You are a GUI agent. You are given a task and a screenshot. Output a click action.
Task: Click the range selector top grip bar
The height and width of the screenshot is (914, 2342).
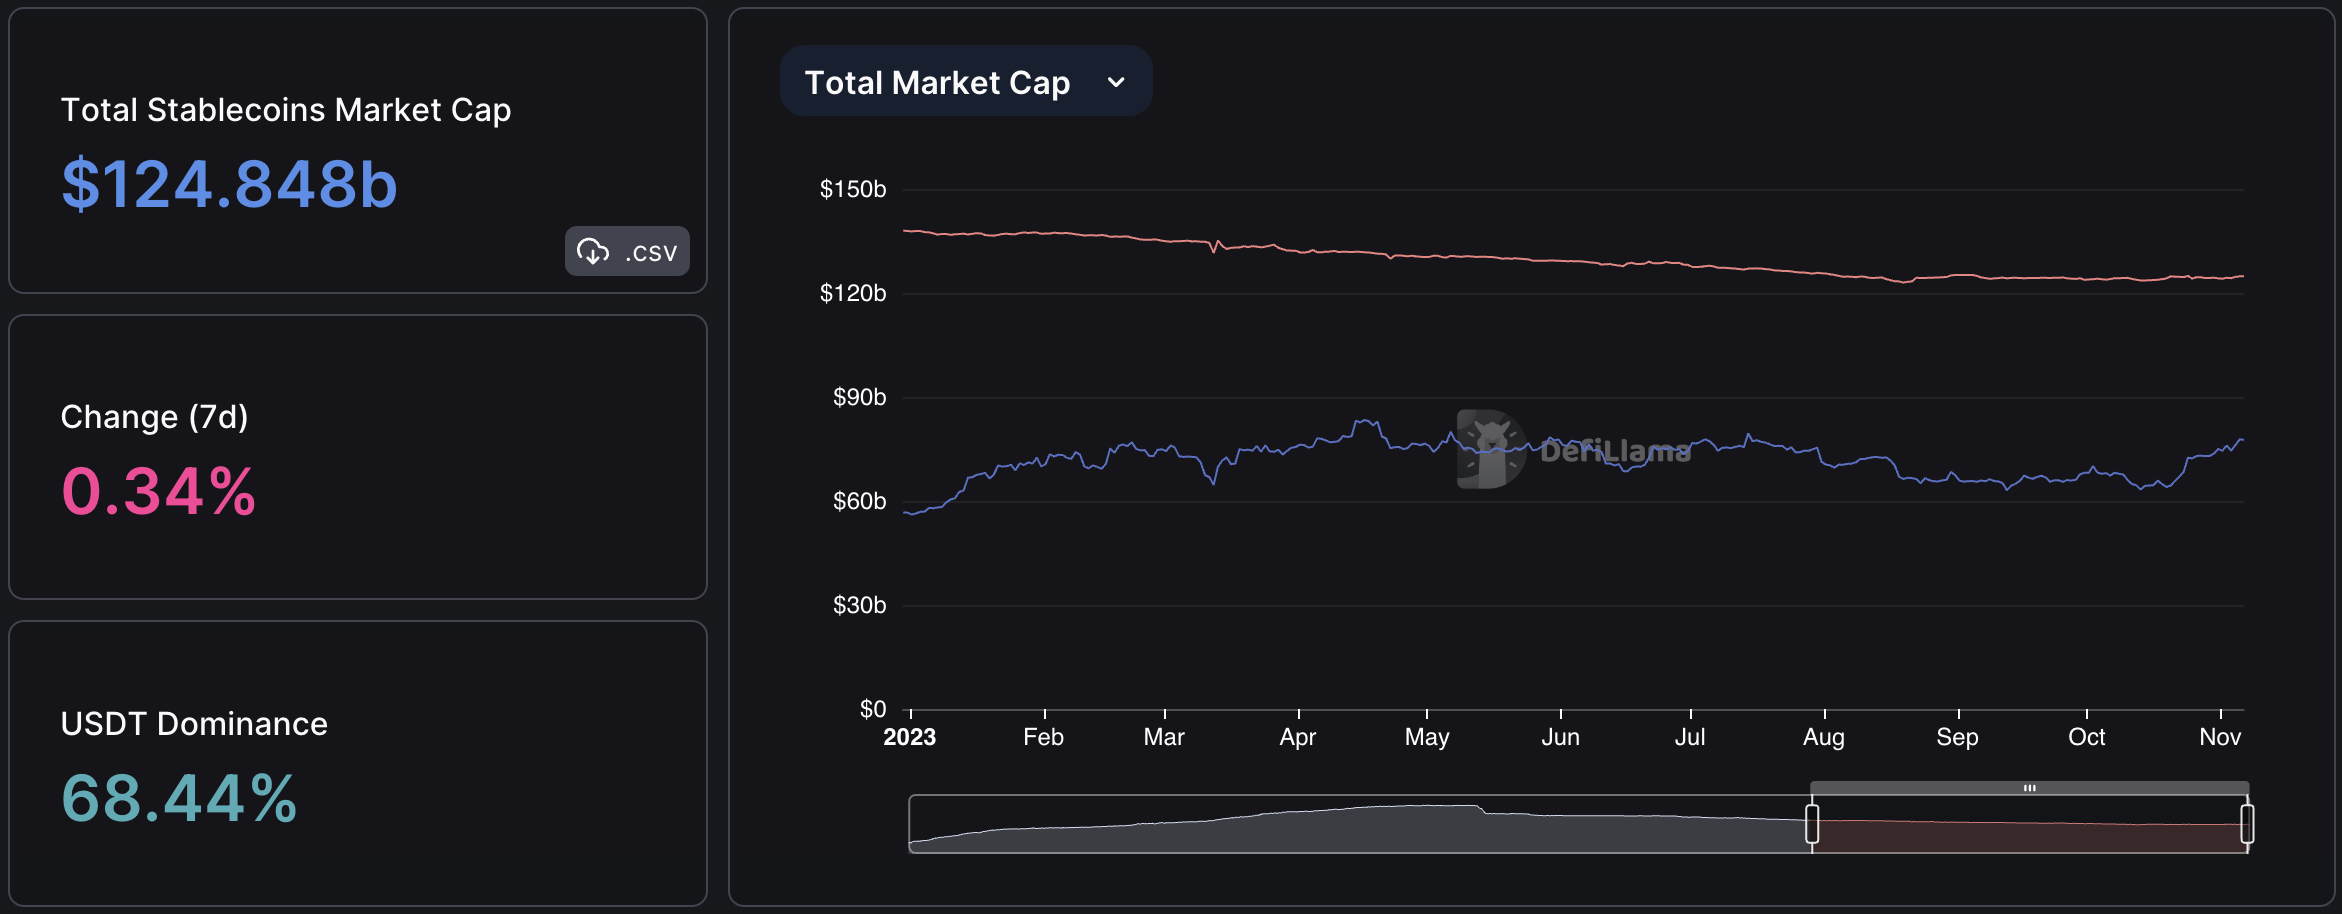(2029, 788)
